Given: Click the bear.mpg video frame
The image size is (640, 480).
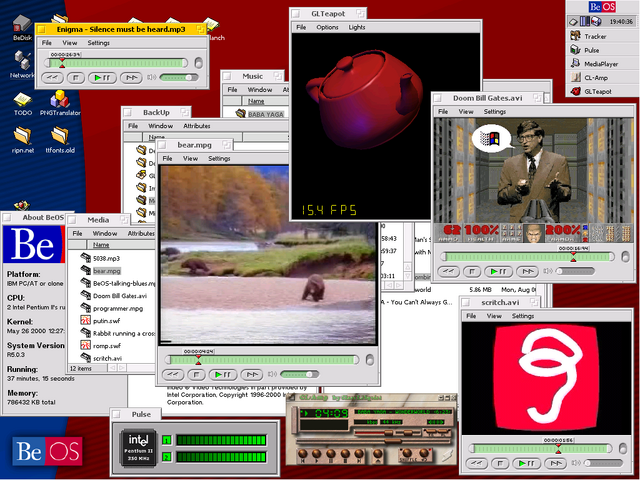Looking at the screenshot, I should [x=269, y=255].
